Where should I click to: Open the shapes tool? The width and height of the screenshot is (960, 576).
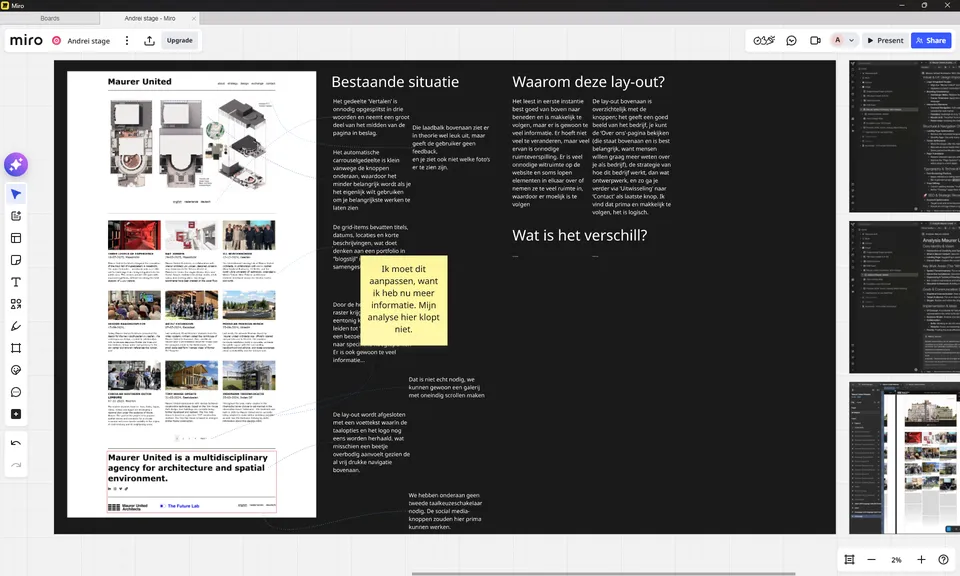pos(16,304)
